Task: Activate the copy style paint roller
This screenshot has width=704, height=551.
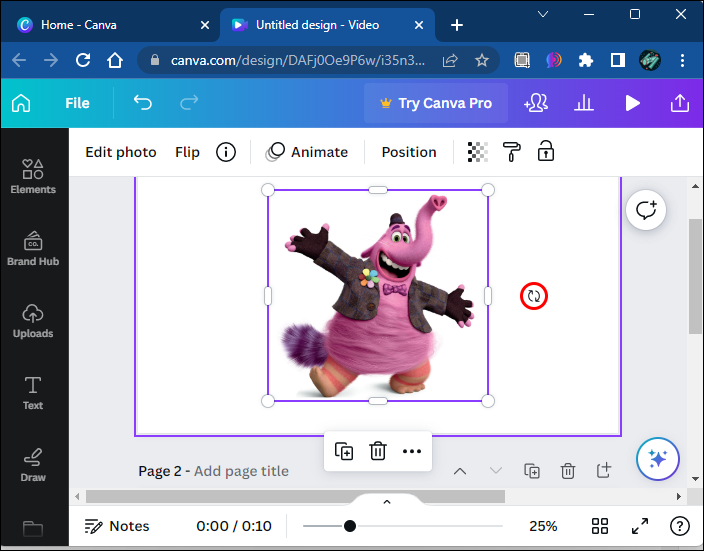Action: 511,152
